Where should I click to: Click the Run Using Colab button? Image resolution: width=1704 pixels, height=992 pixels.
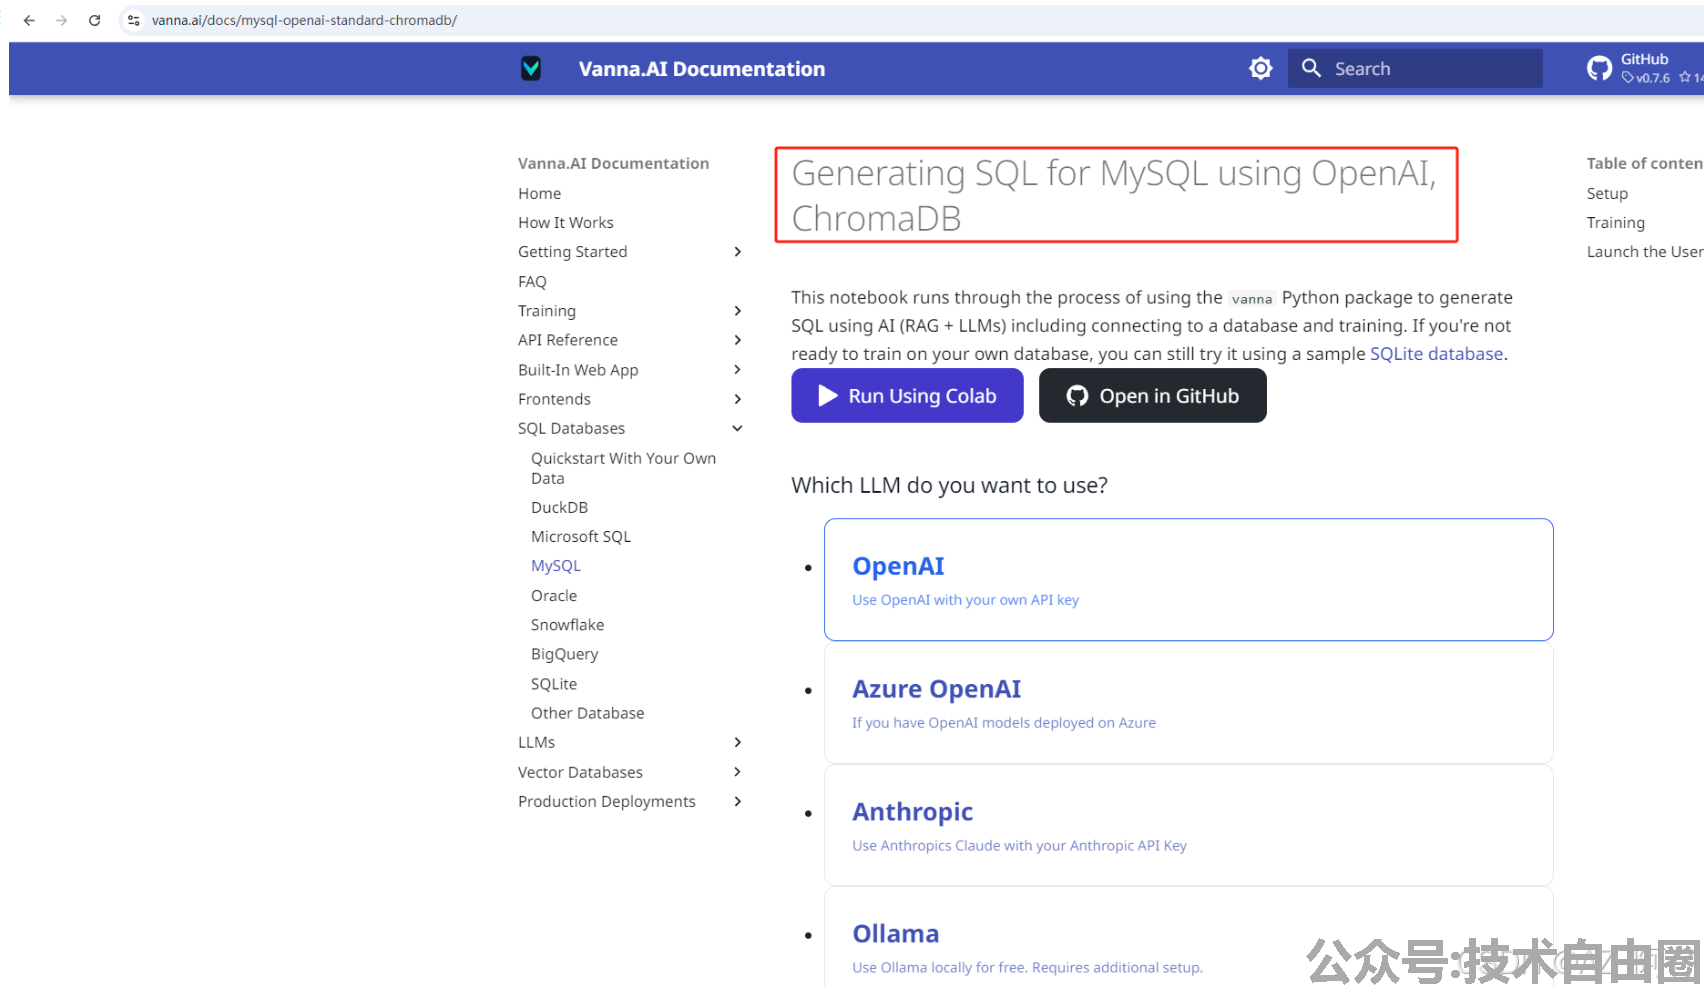pos(907,396)
